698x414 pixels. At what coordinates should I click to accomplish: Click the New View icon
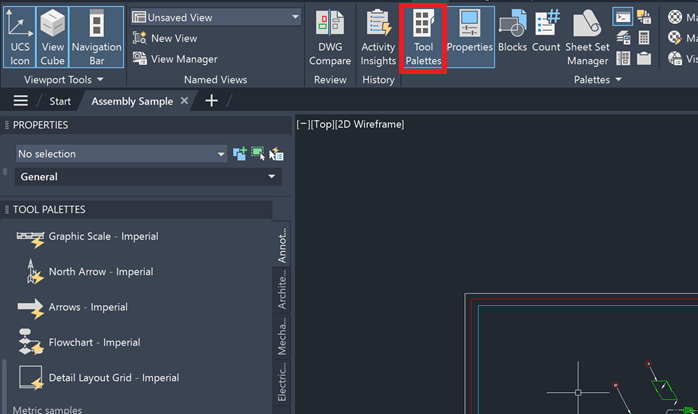[x=140, y=38]
